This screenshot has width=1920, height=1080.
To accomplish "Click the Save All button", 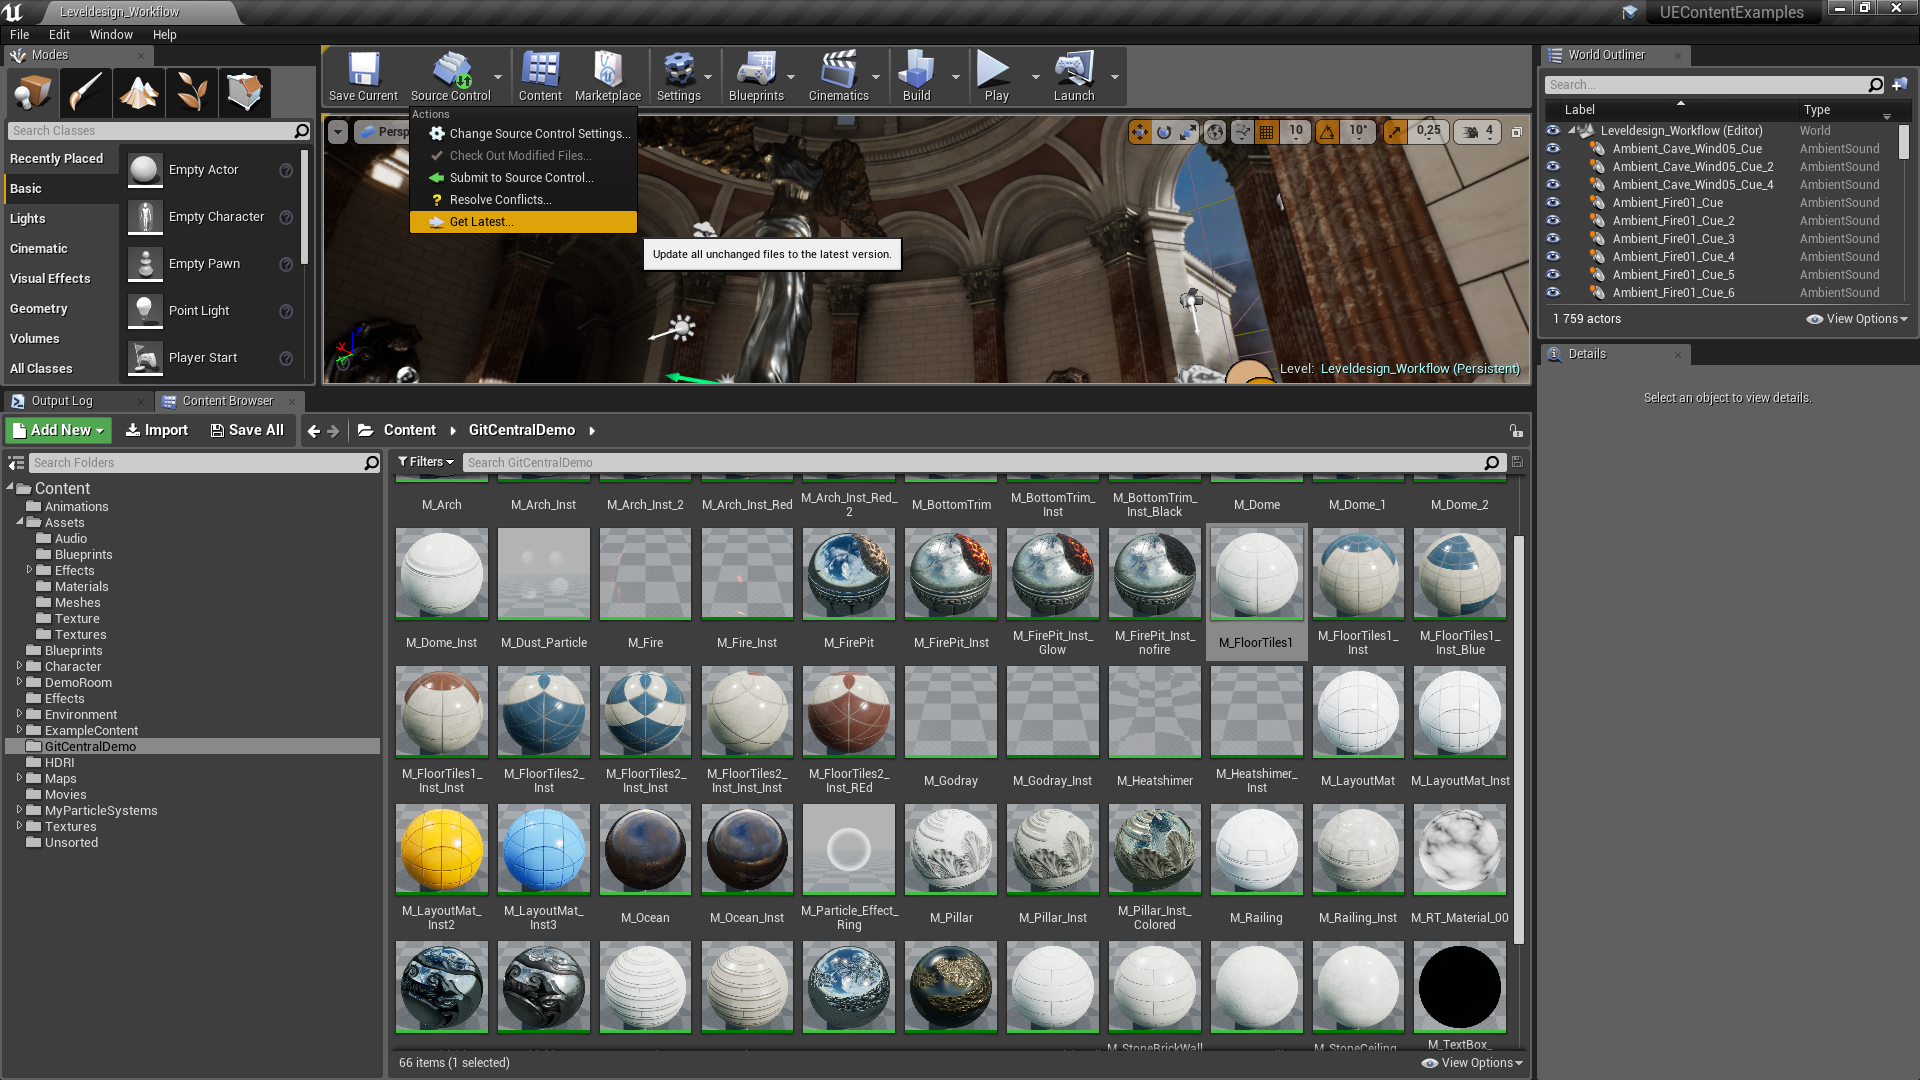I will [x=247, y=430].
